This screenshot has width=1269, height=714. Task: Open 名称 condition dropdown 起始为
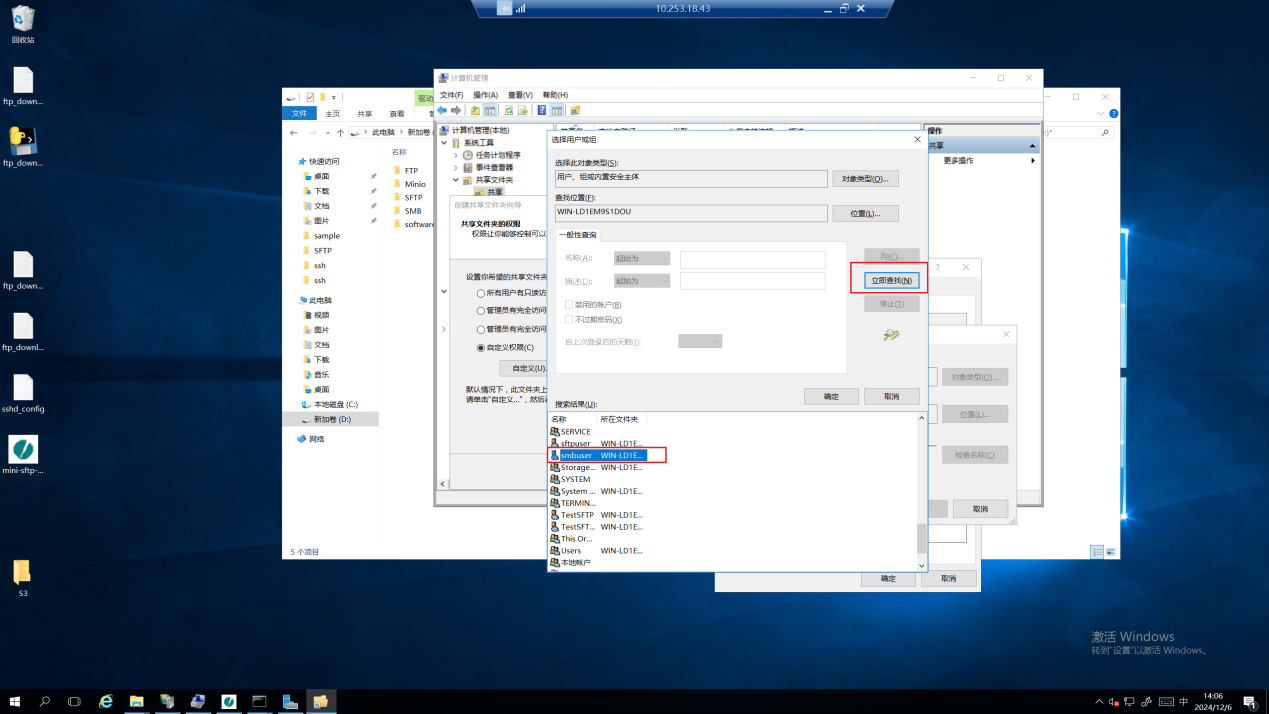(x=641, y=258)
